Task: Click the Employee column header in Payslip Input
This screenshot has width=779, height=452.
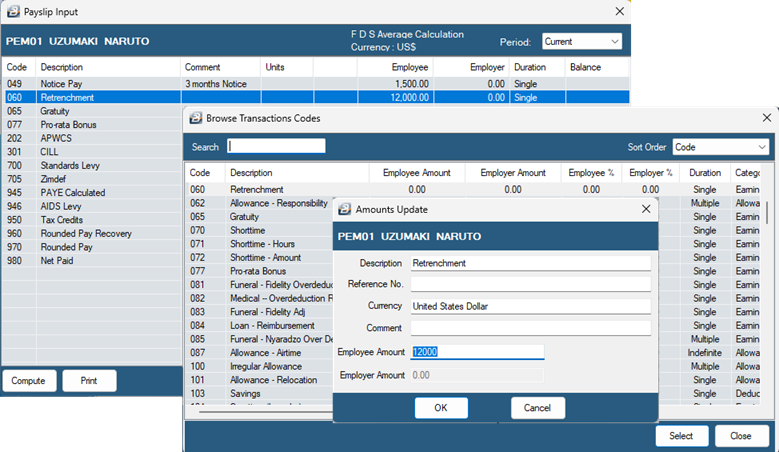Action: tap(395, 67)
